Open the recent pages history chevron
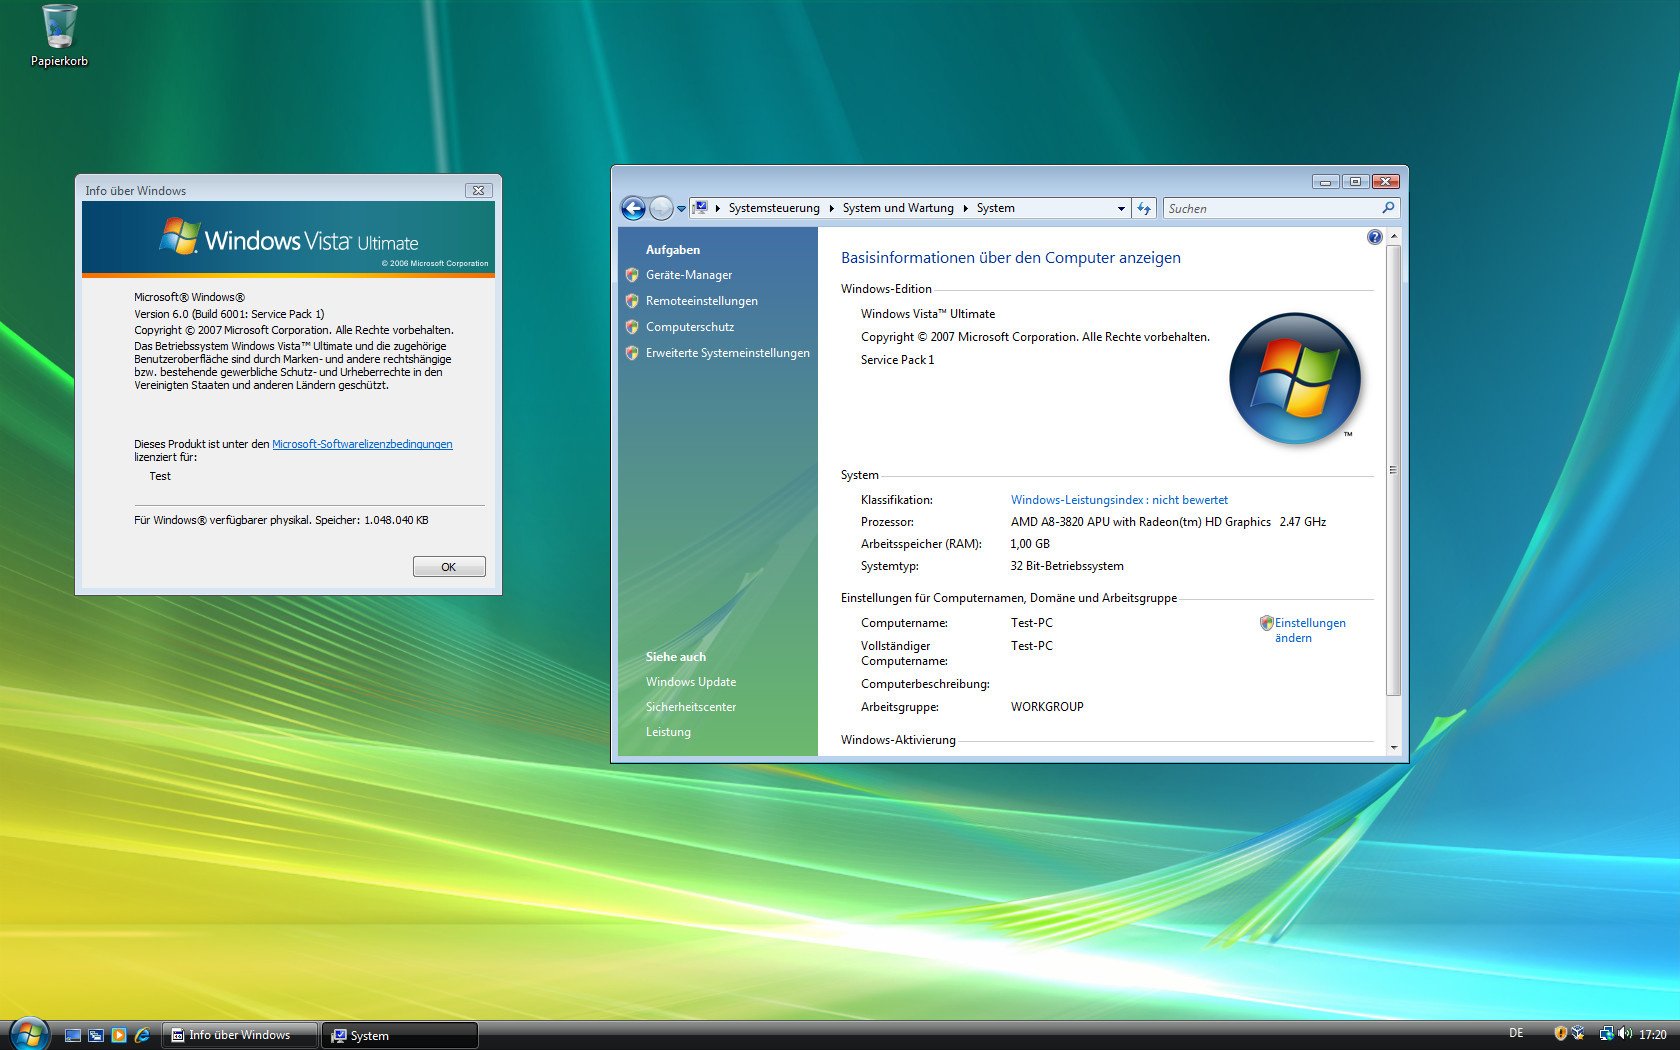 pos(681,208)
